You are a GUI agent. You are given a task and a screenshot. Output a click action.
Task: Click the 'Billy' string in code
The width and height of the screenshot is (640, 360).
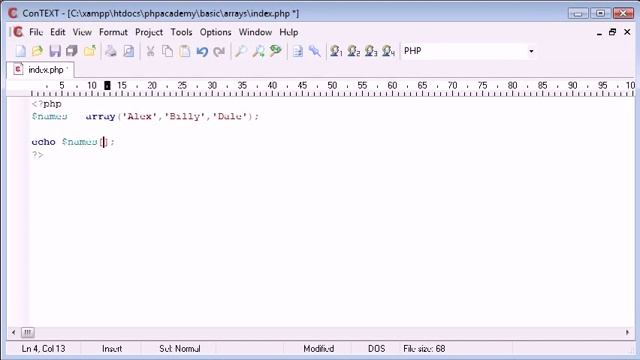click(x=184, y=116)
